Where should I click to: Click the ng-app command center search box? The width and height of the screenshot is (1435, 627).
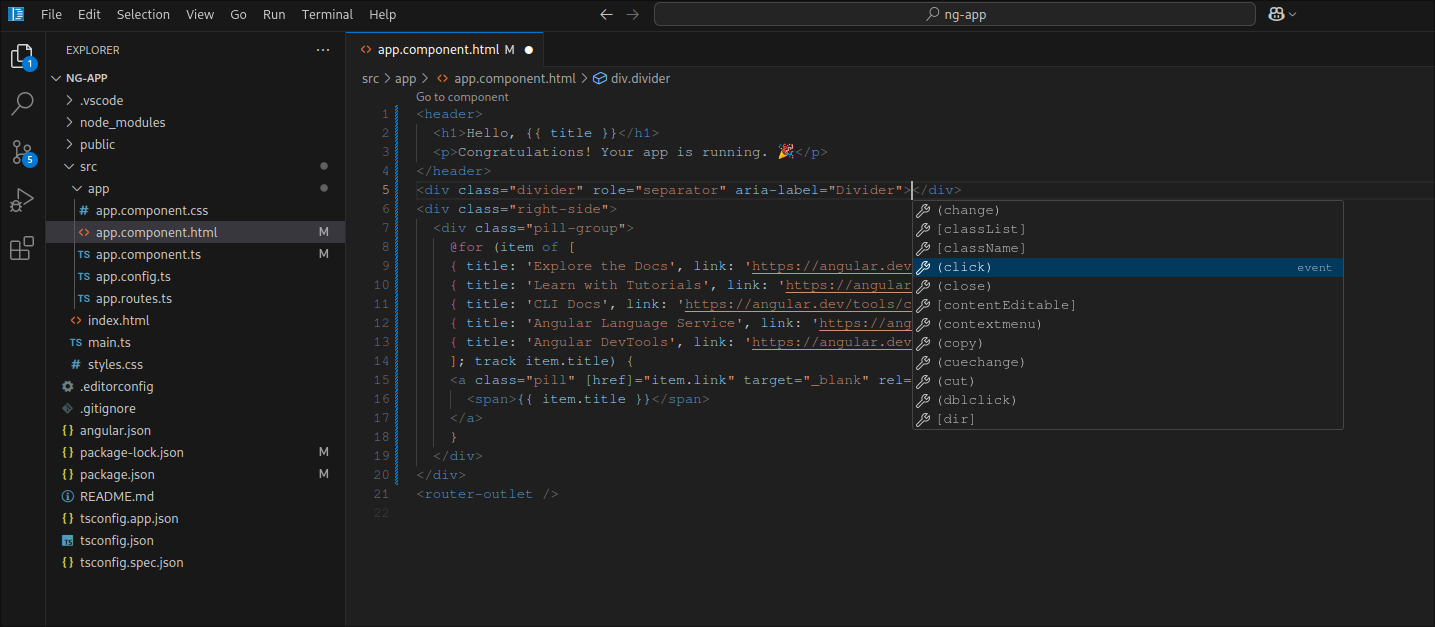tap(955, 14)
